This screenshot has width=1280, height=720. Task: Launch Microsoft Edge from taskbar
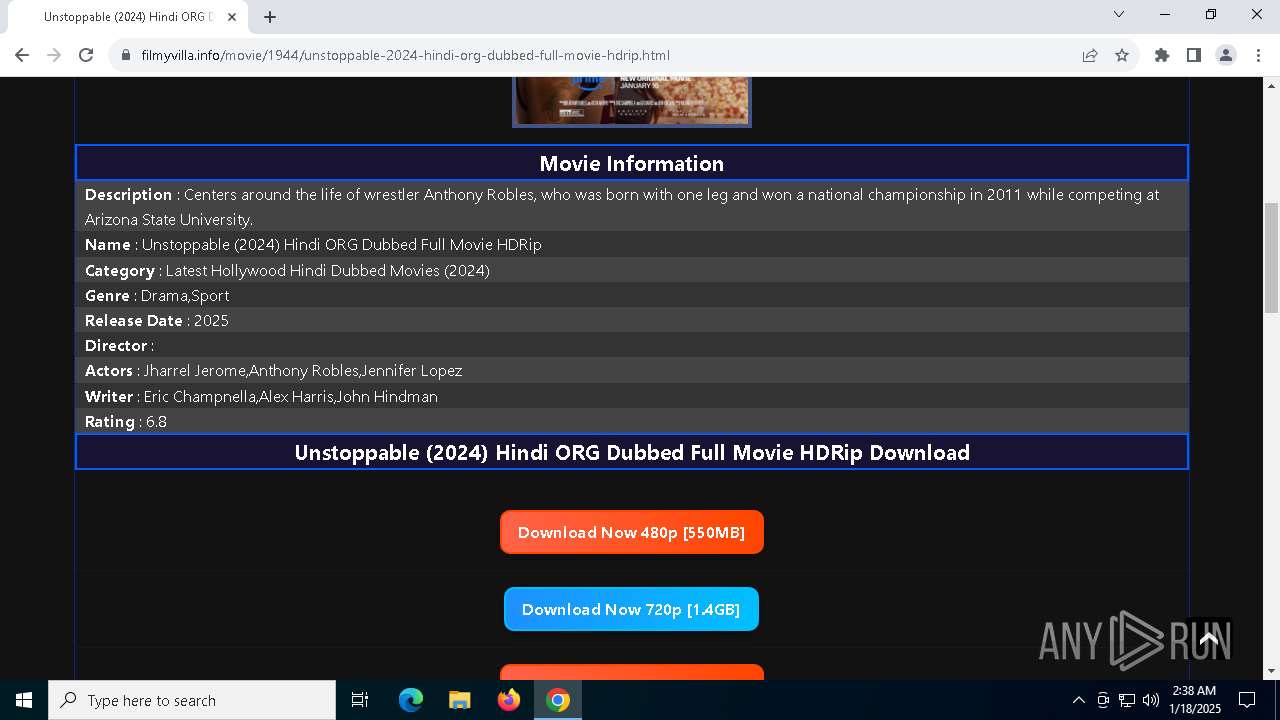click(x=411, y=700)
